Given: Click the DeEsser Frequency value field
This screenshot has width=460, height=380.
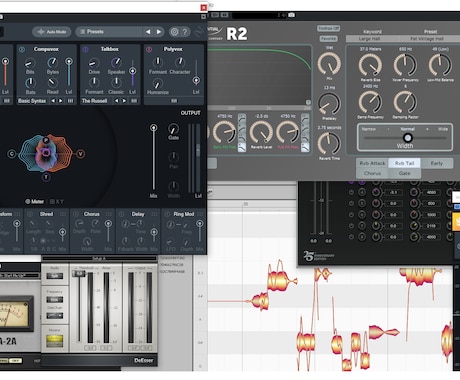Looking at the screenshot, I should click(54, 300).
